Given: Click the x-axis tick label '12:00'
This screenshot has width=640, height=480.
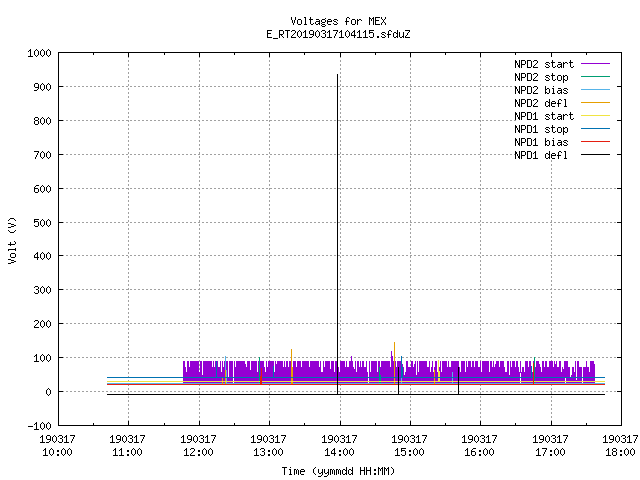Looking at the screenshot, I should click(198, 452).
